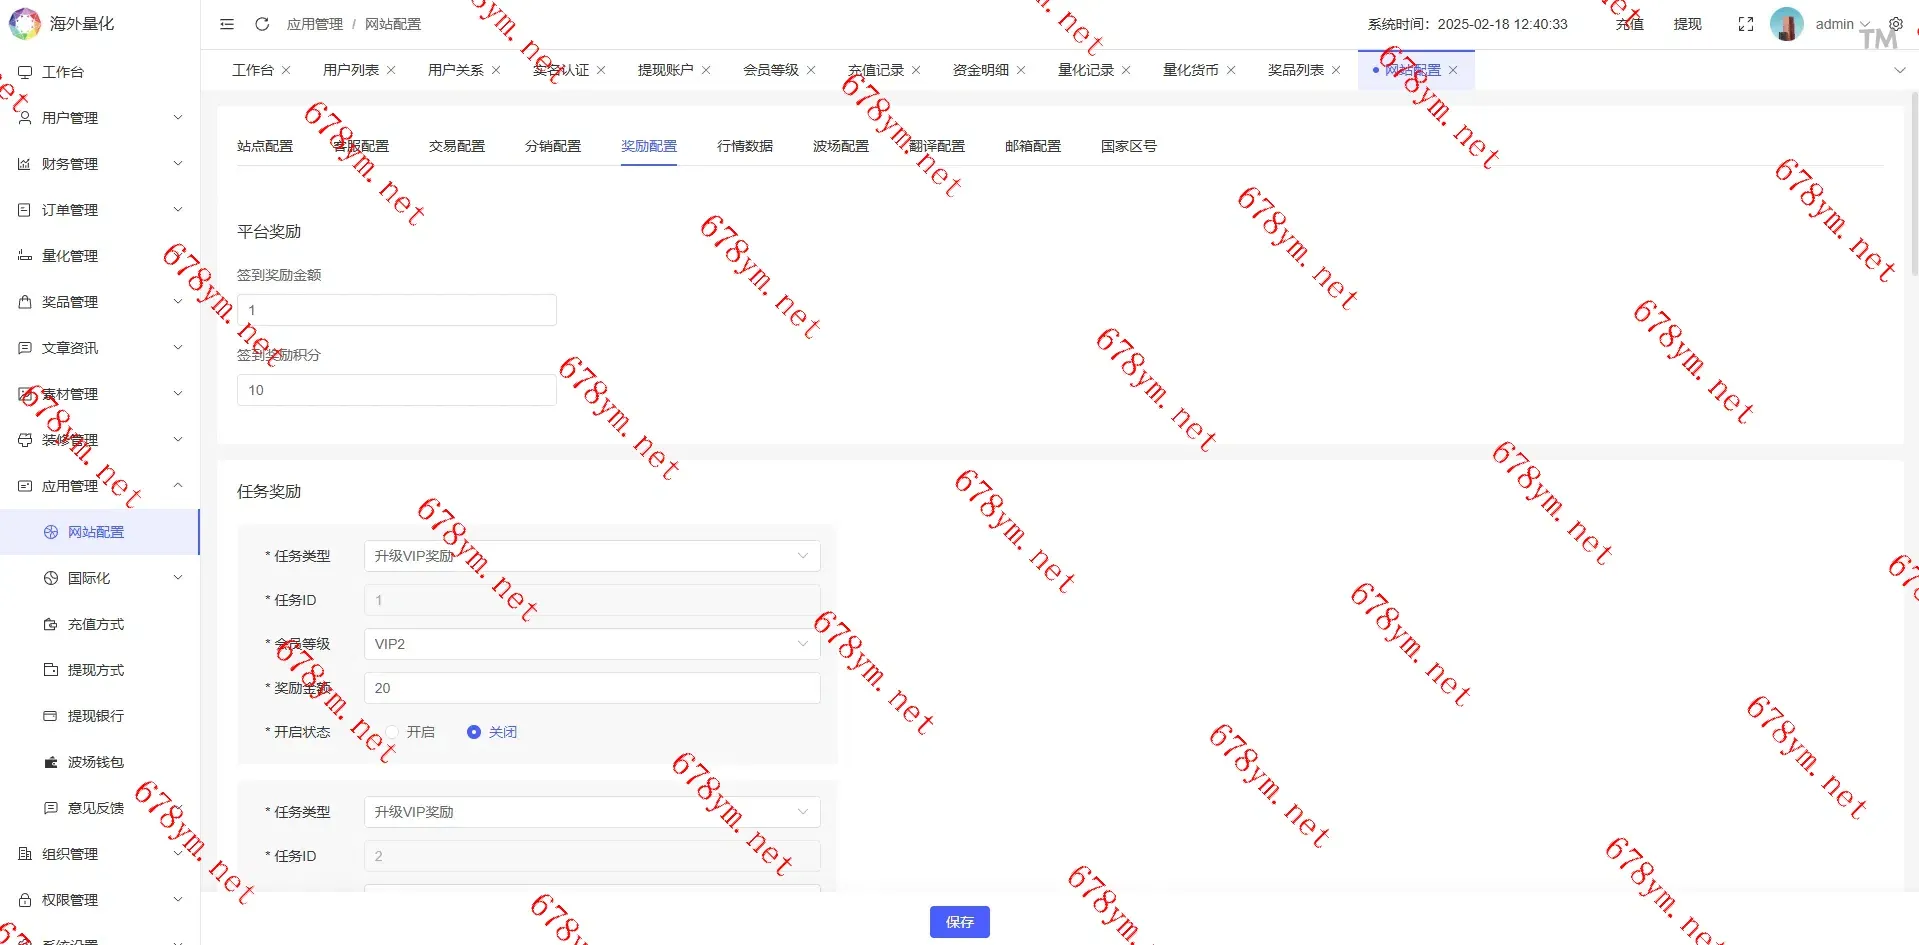Click the page refresh icon

pos(262,24)
